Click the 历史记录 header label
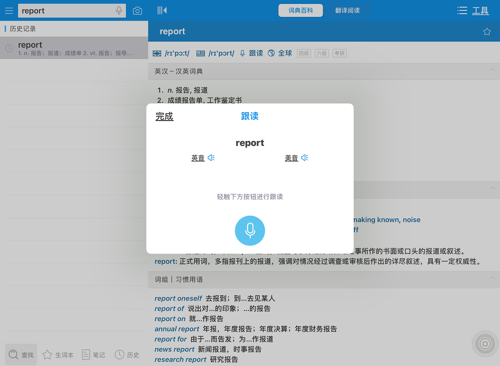Viewport: 500px width, 366px height. [x=23, y=29]
